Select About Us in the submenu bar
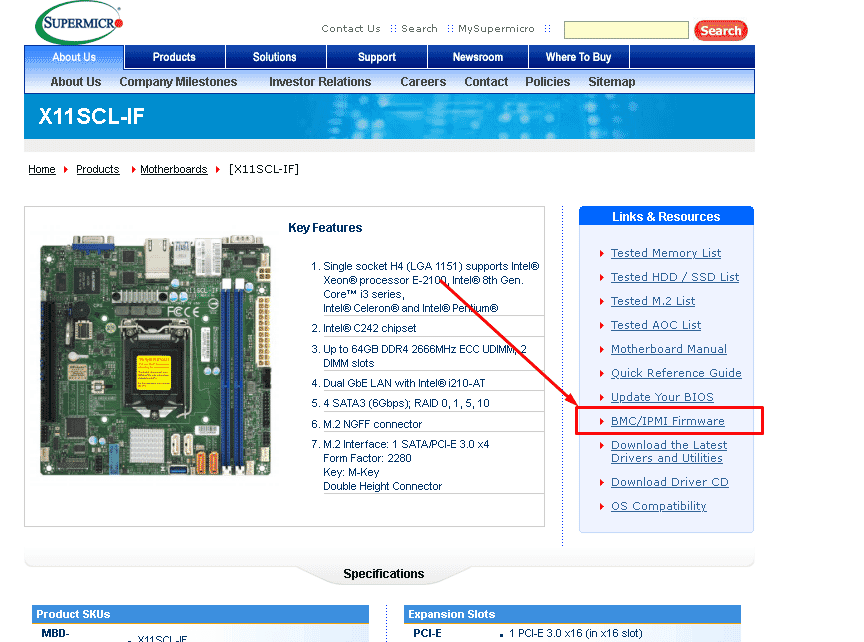Screen dimensions: 864x642 [x=75, y=82]
